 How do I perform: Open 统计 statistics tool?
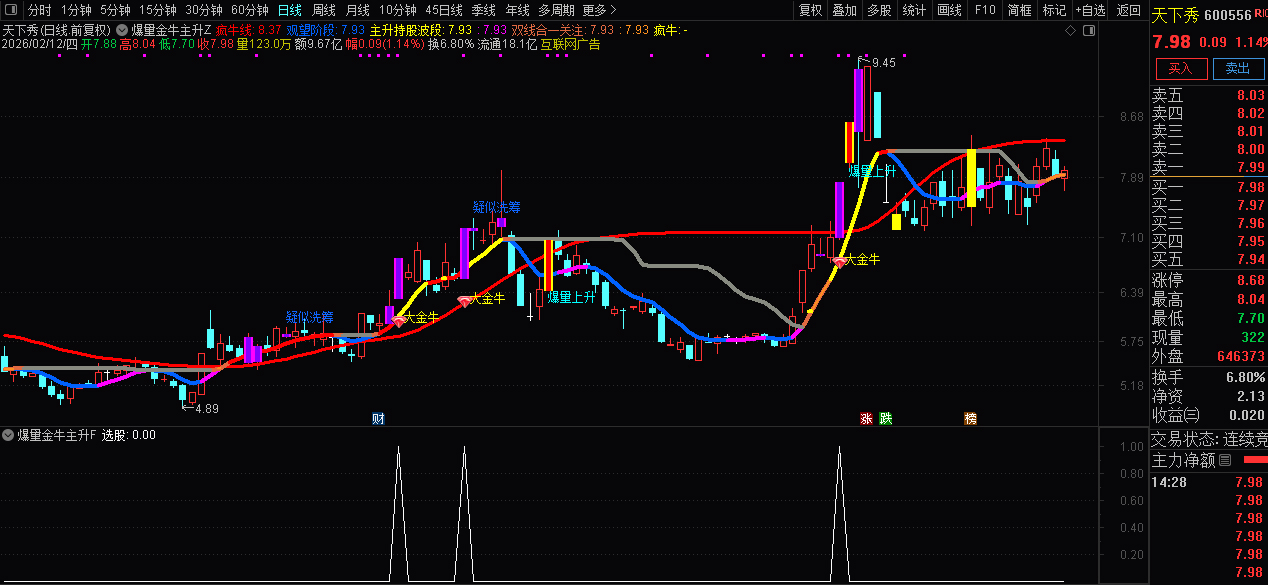tap(914, 10)
